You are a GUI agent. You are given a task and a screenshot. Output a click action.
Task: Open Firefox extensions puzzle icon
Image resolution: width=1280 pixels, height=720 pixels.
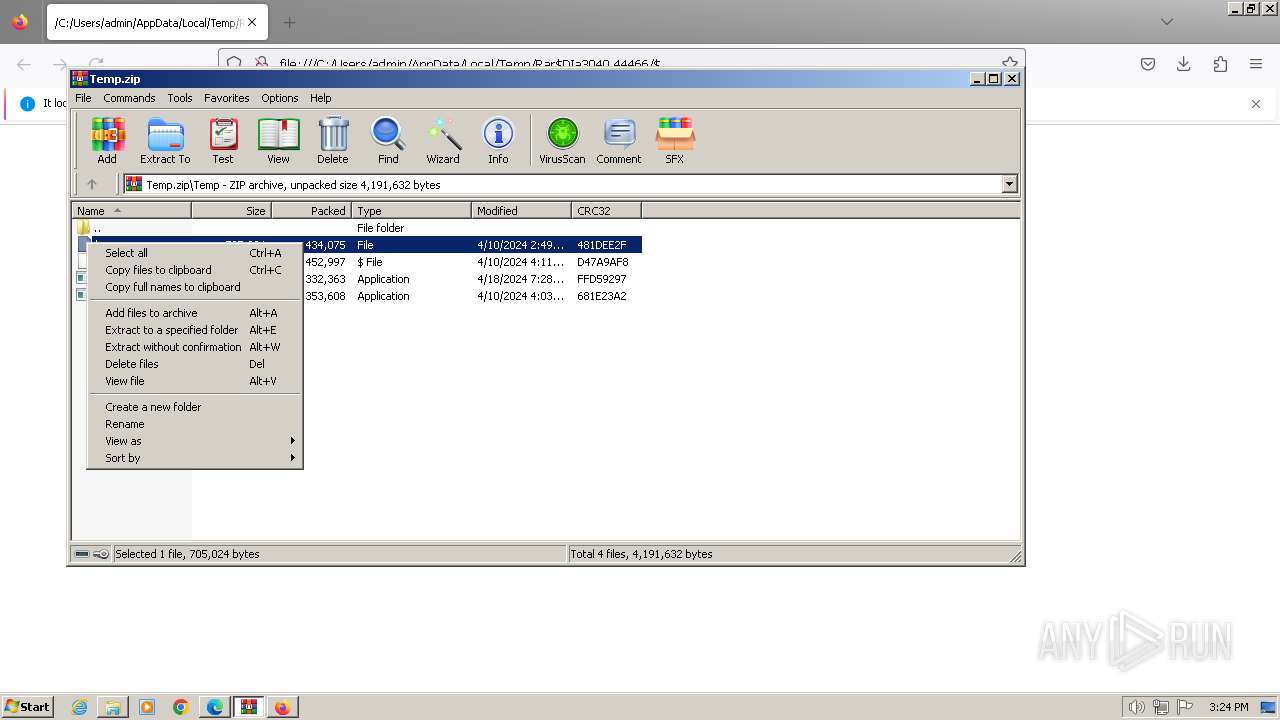[1220, 64]
